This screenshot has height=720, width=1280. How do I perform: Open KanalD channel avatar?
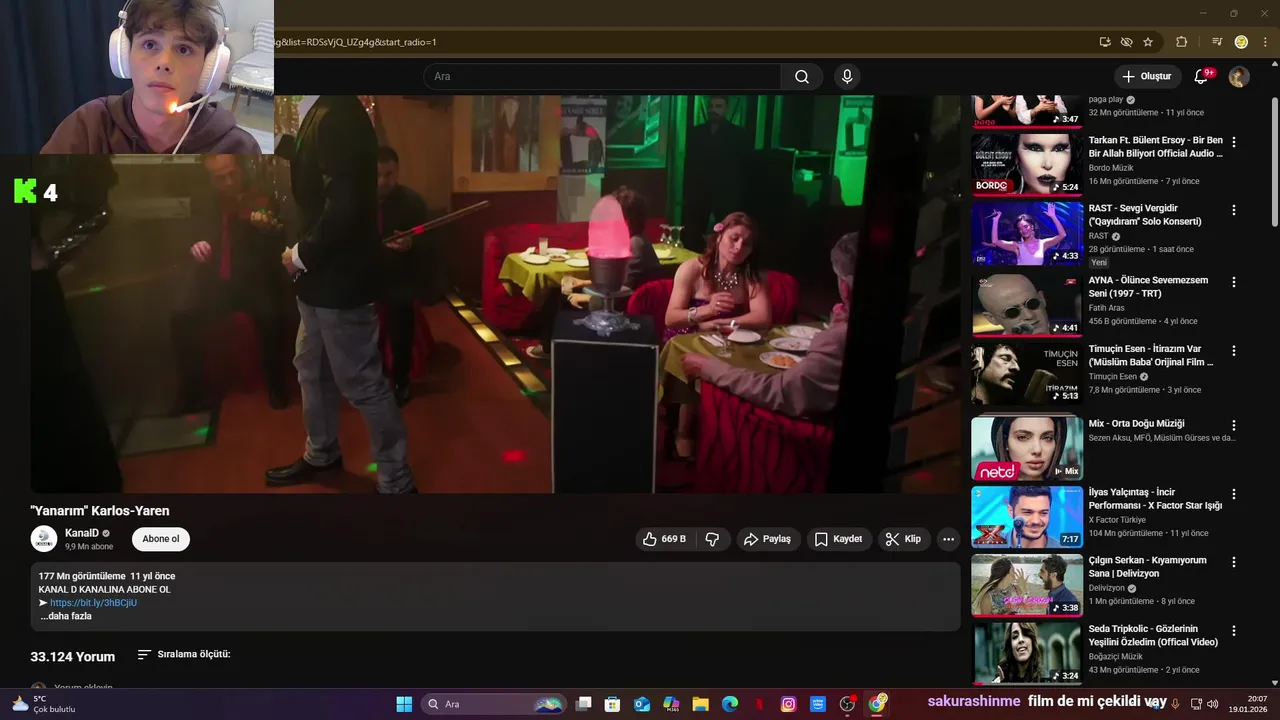[44, 539]
